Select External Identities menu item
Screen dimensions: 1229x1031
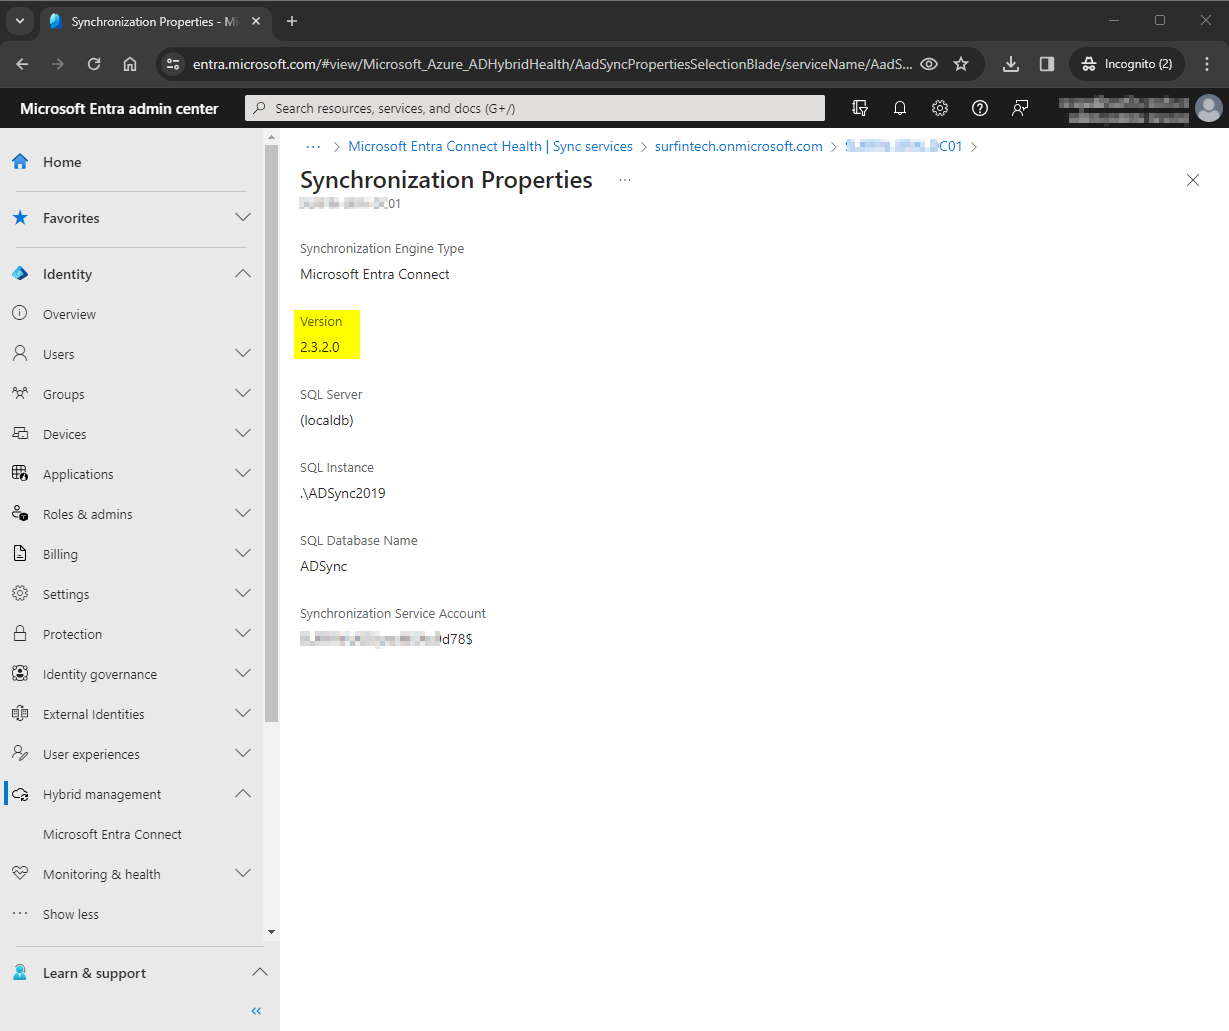(93, 714)
